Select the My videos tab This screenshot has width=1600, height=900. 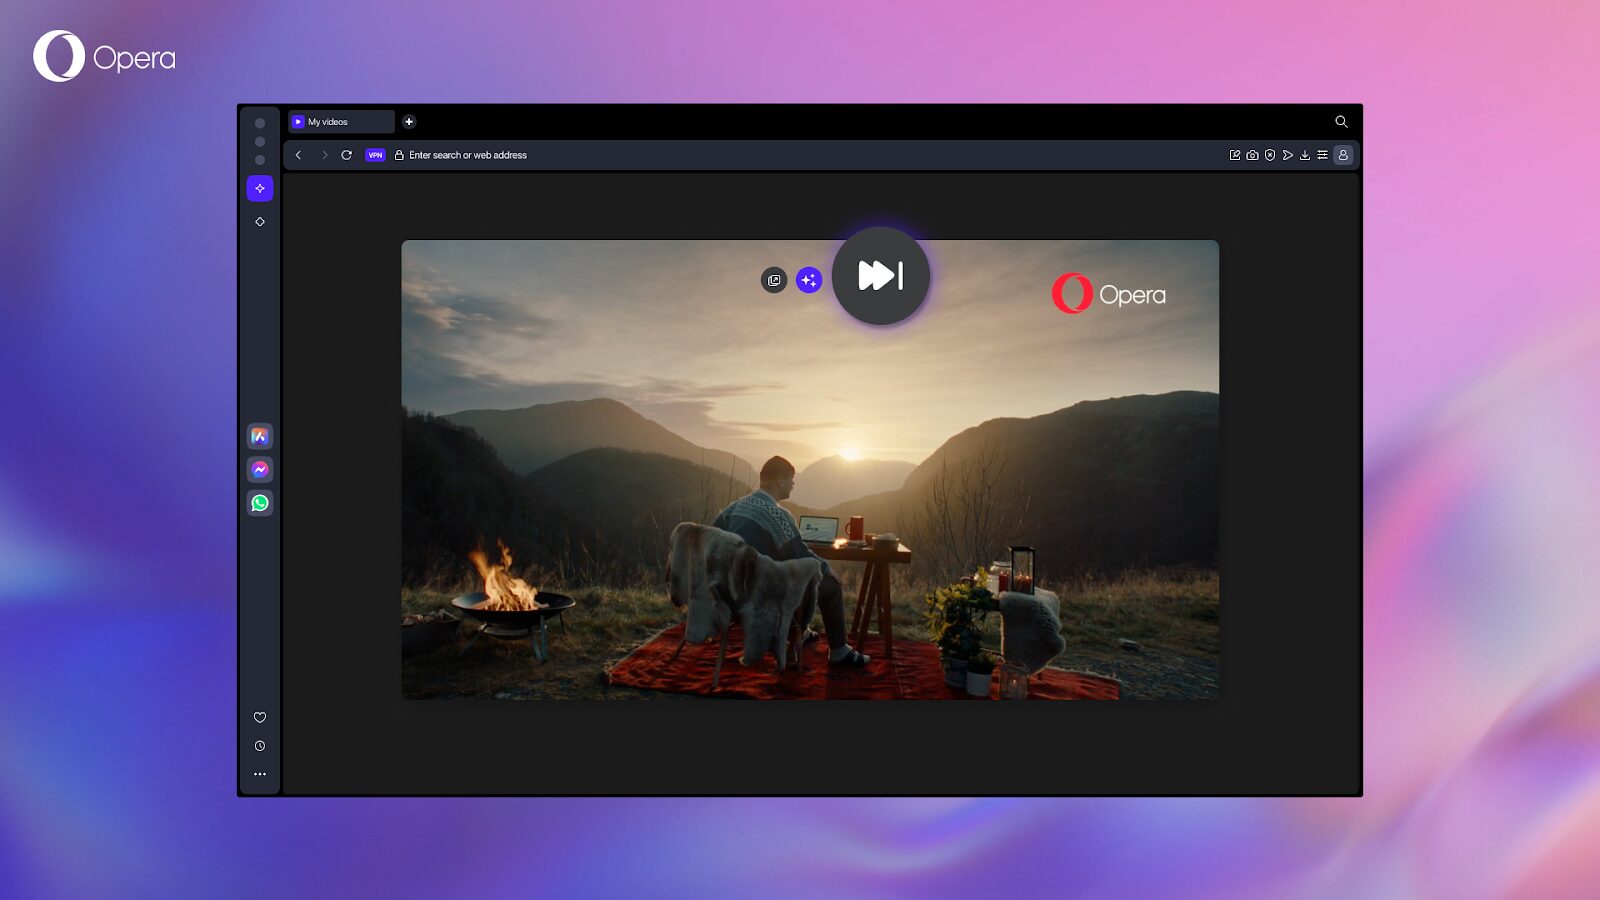tap(341, 122)
